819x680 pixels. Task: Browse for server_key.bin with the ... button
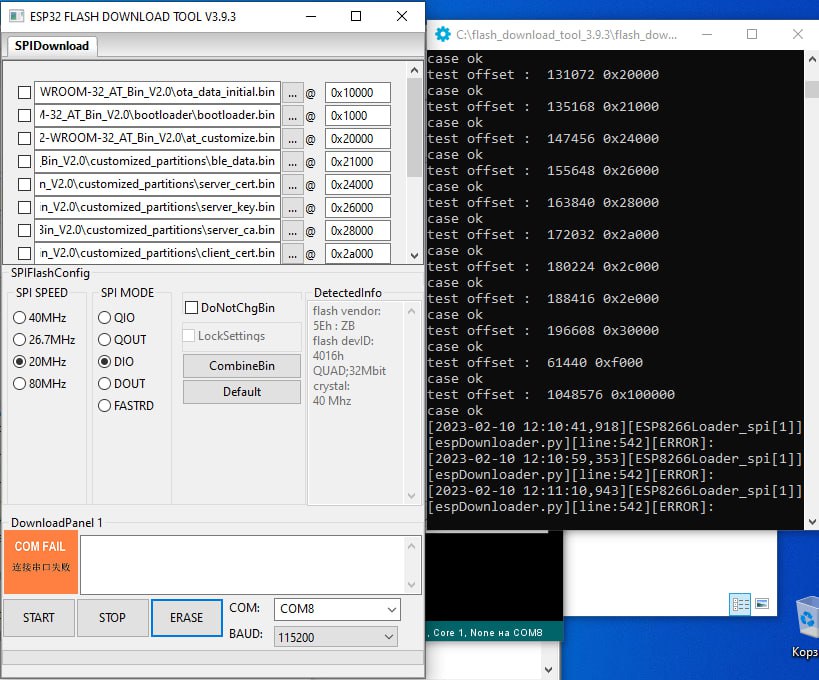click(292, 208)
